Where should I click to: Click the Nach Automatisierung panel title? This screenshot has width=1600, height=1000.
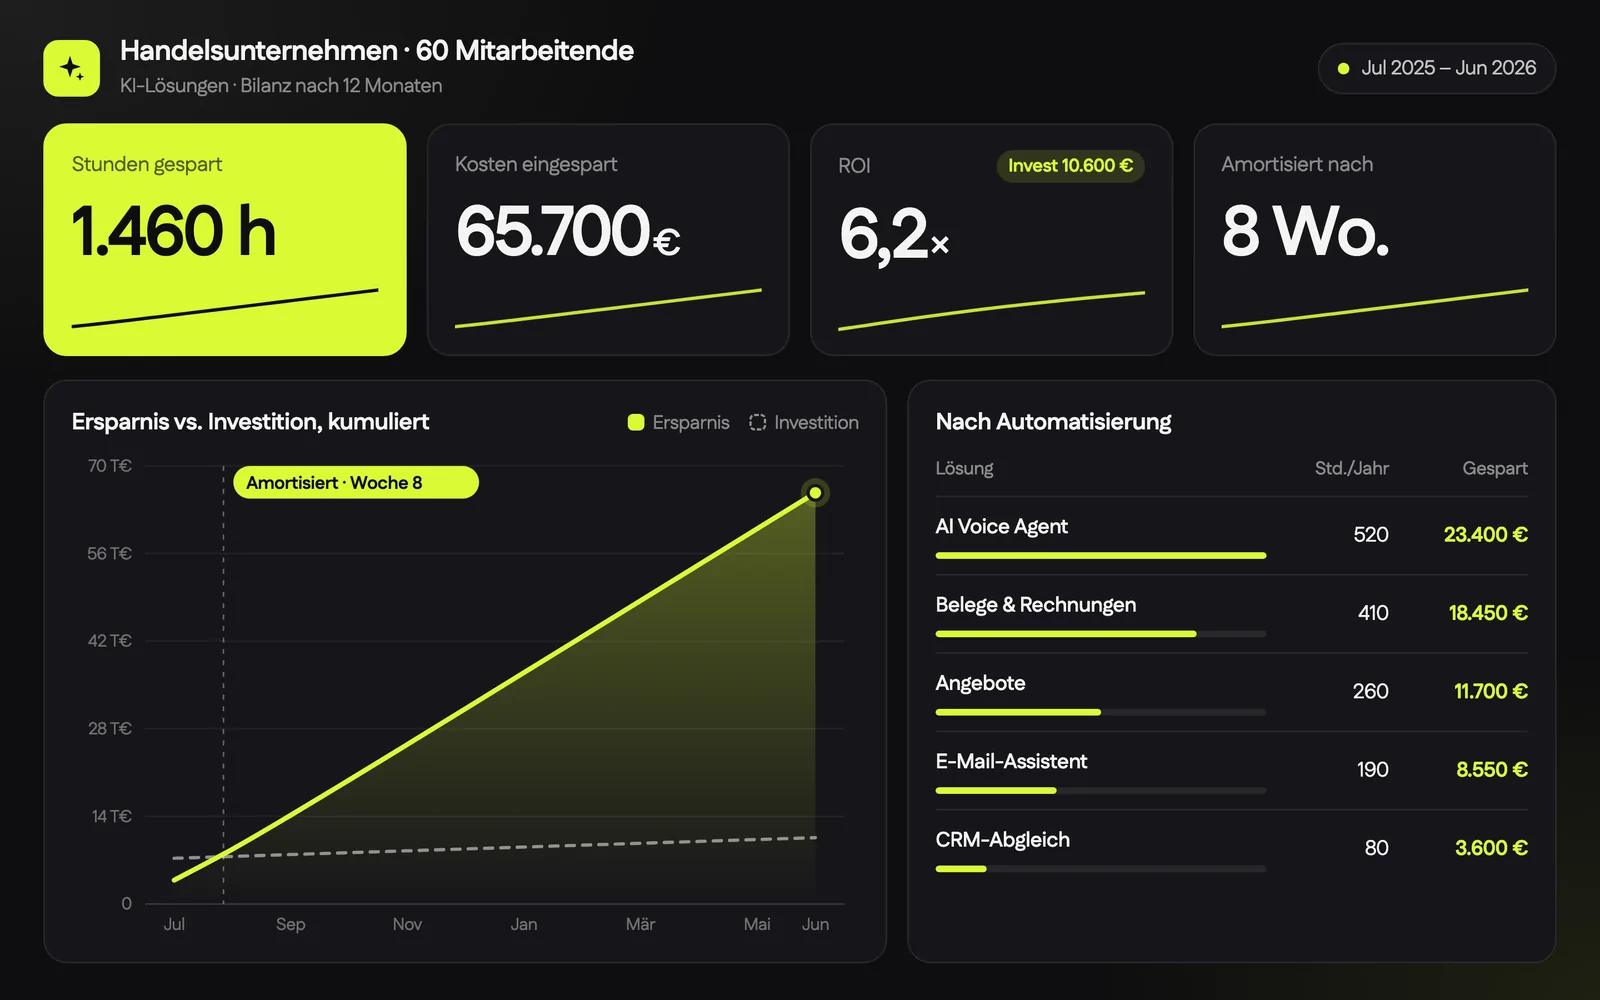point(1053,422)
